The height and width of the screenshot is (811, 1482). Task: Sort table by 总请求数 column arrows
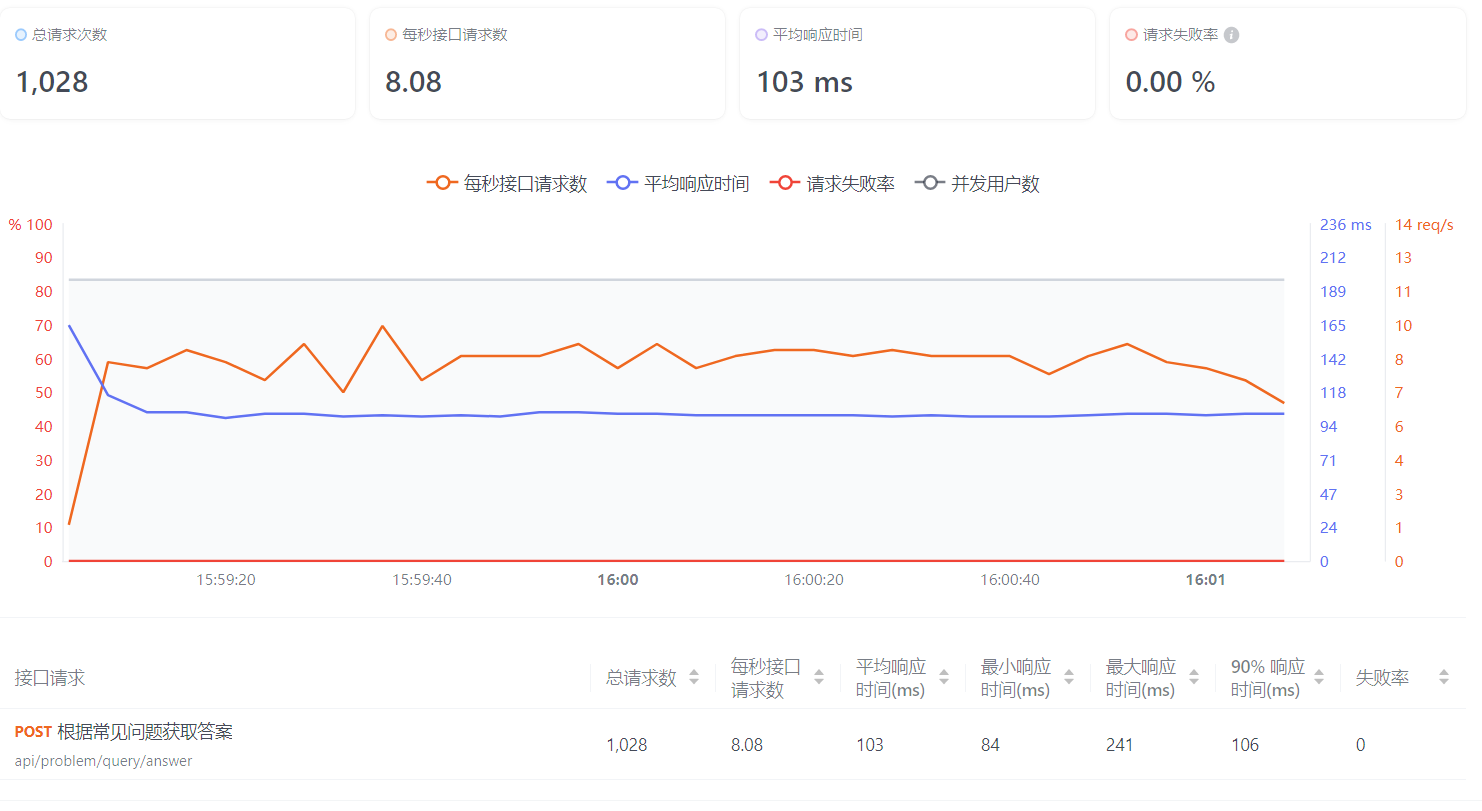pyautogui.click(x=694, y=677)
